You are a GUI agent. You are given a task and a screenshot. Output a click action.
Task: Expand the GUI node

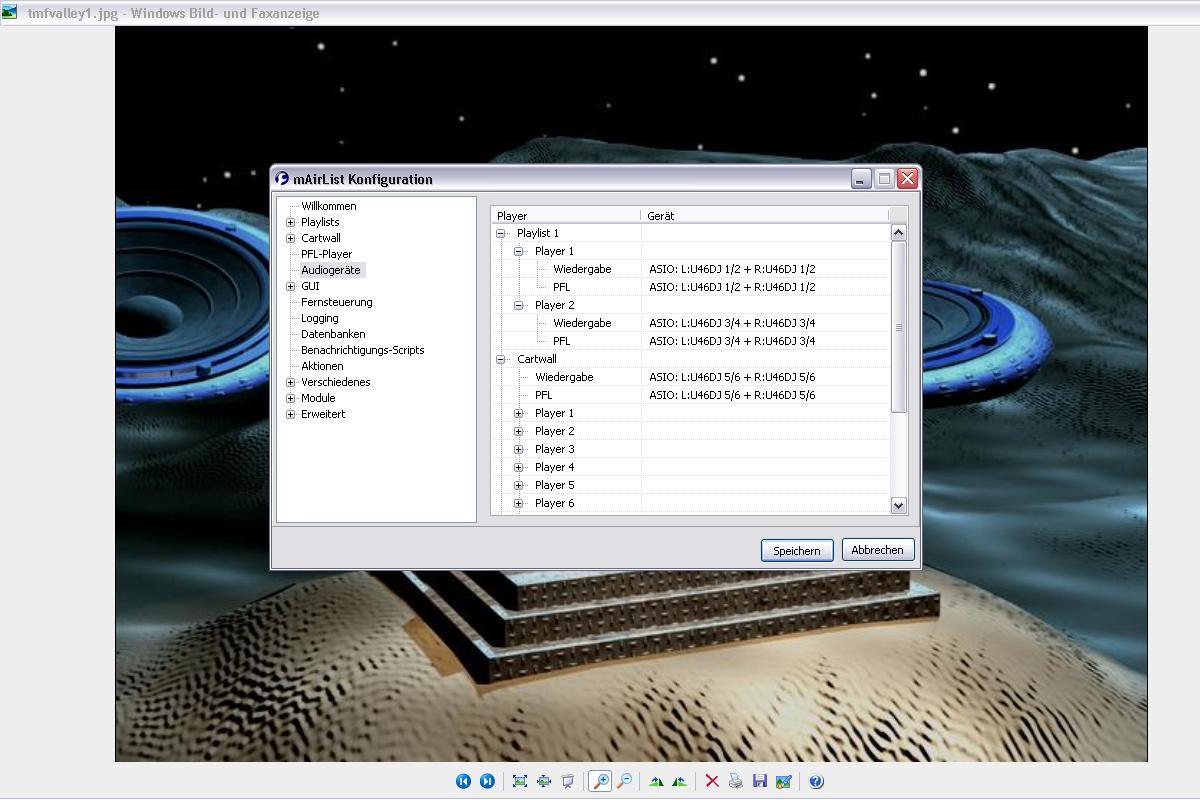pyautogui.click(x=290, y=286)
